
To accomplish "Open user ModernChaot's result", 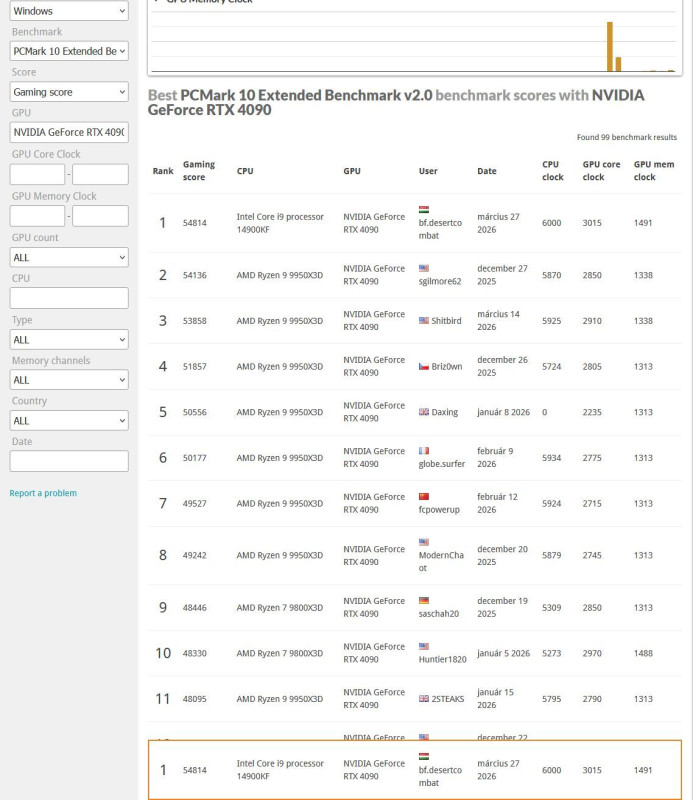I will click(x=441, y=561).
